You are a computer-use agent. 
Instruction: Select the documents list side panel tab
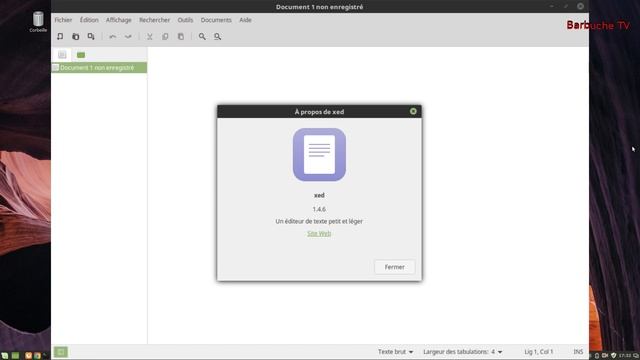(x=62, y=54)
